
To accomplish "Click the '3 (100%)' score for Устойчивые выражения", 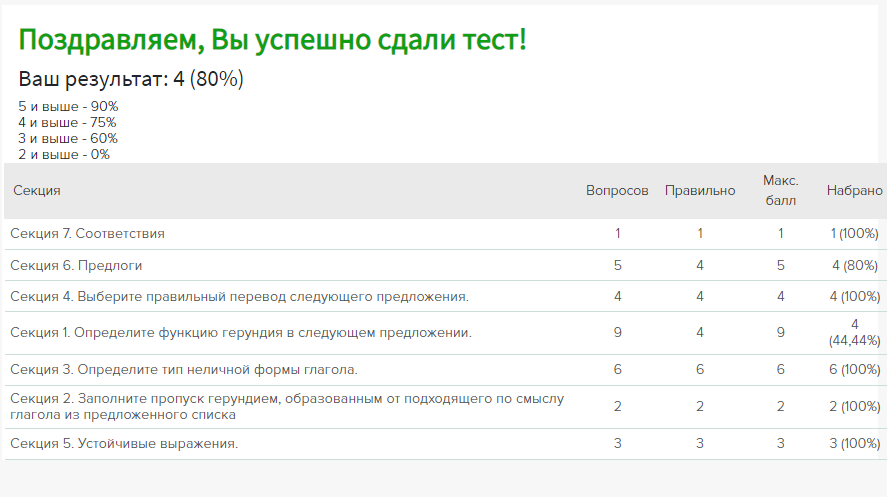I will 854,443.
